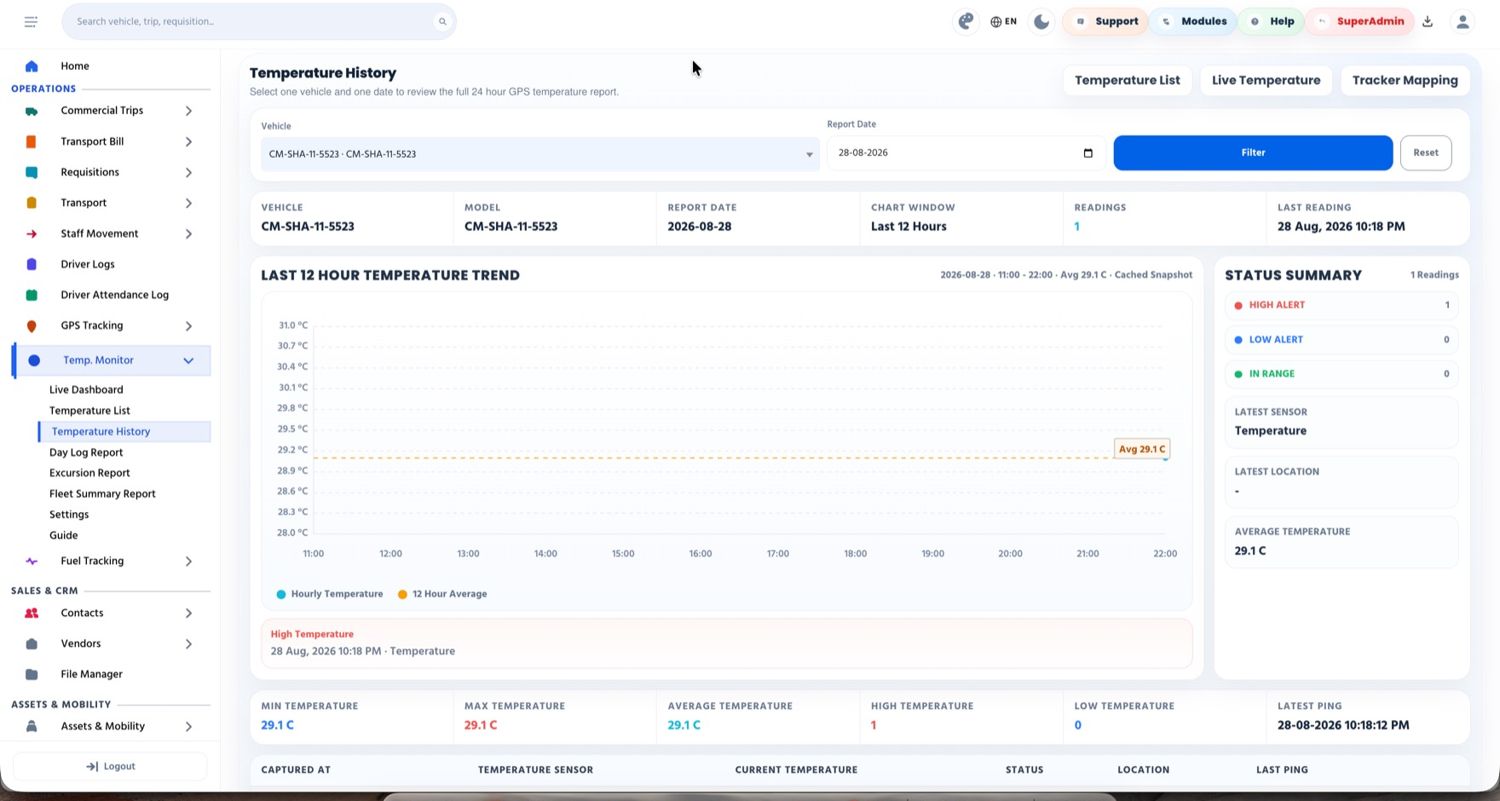Viewport: 1500px width, 801px height.
Task: Expand the Transport chevron
Action: pyautogui.click(x=188, y=203)
